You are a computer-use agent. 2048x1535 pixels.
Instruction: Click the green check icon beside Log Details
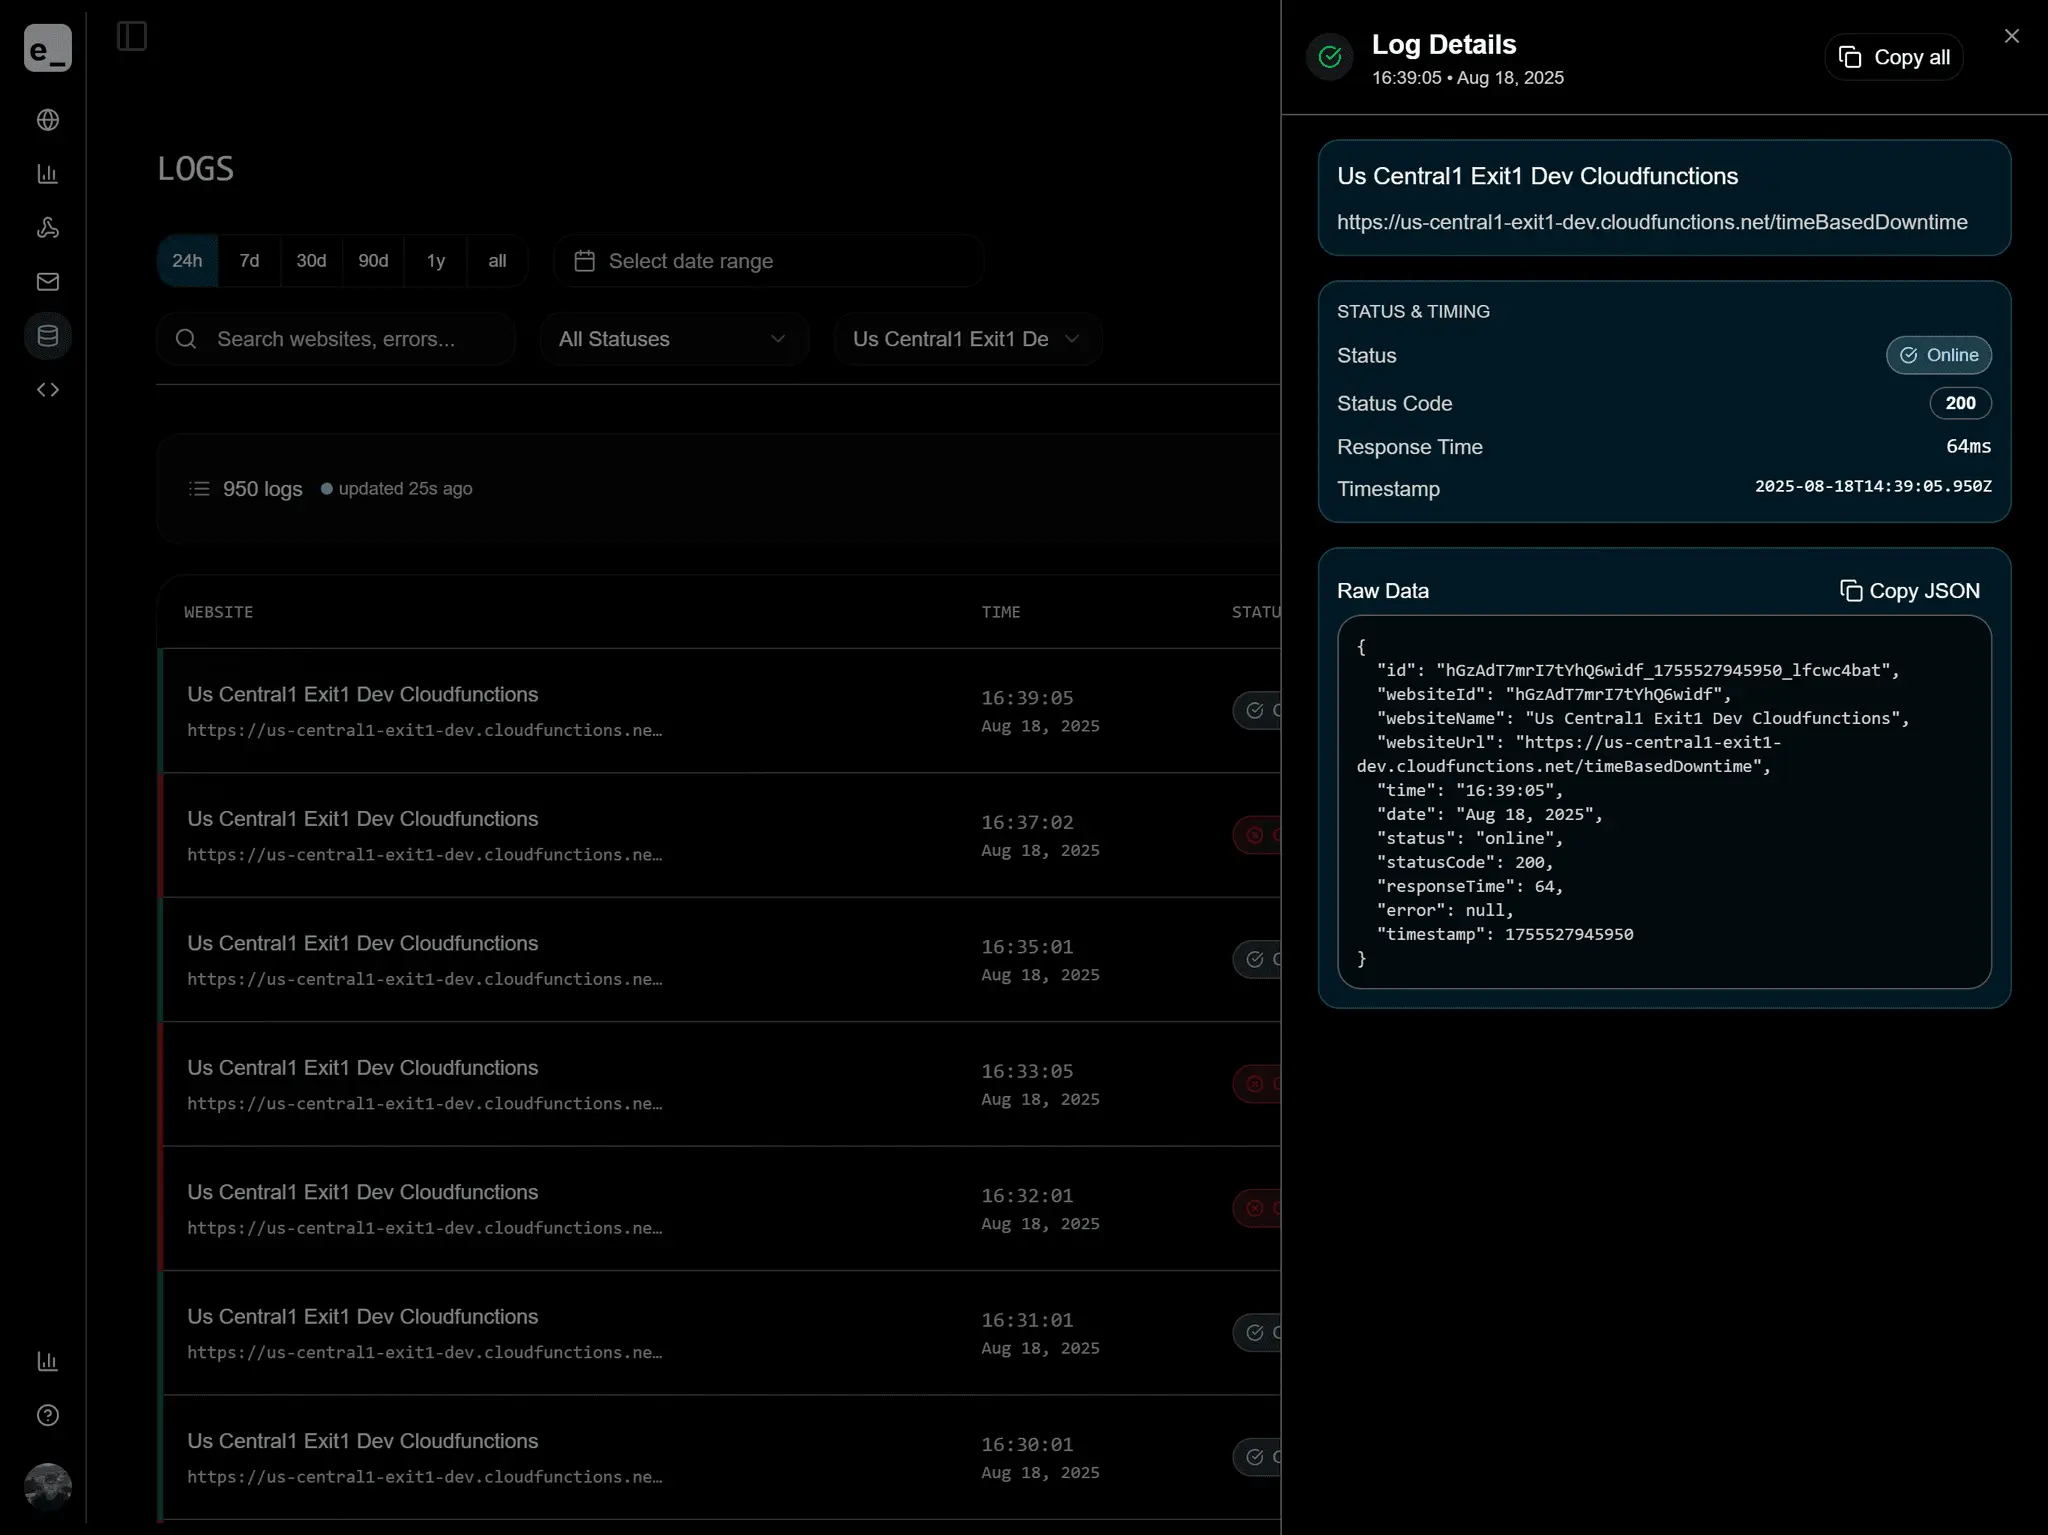pos(1330,57)
